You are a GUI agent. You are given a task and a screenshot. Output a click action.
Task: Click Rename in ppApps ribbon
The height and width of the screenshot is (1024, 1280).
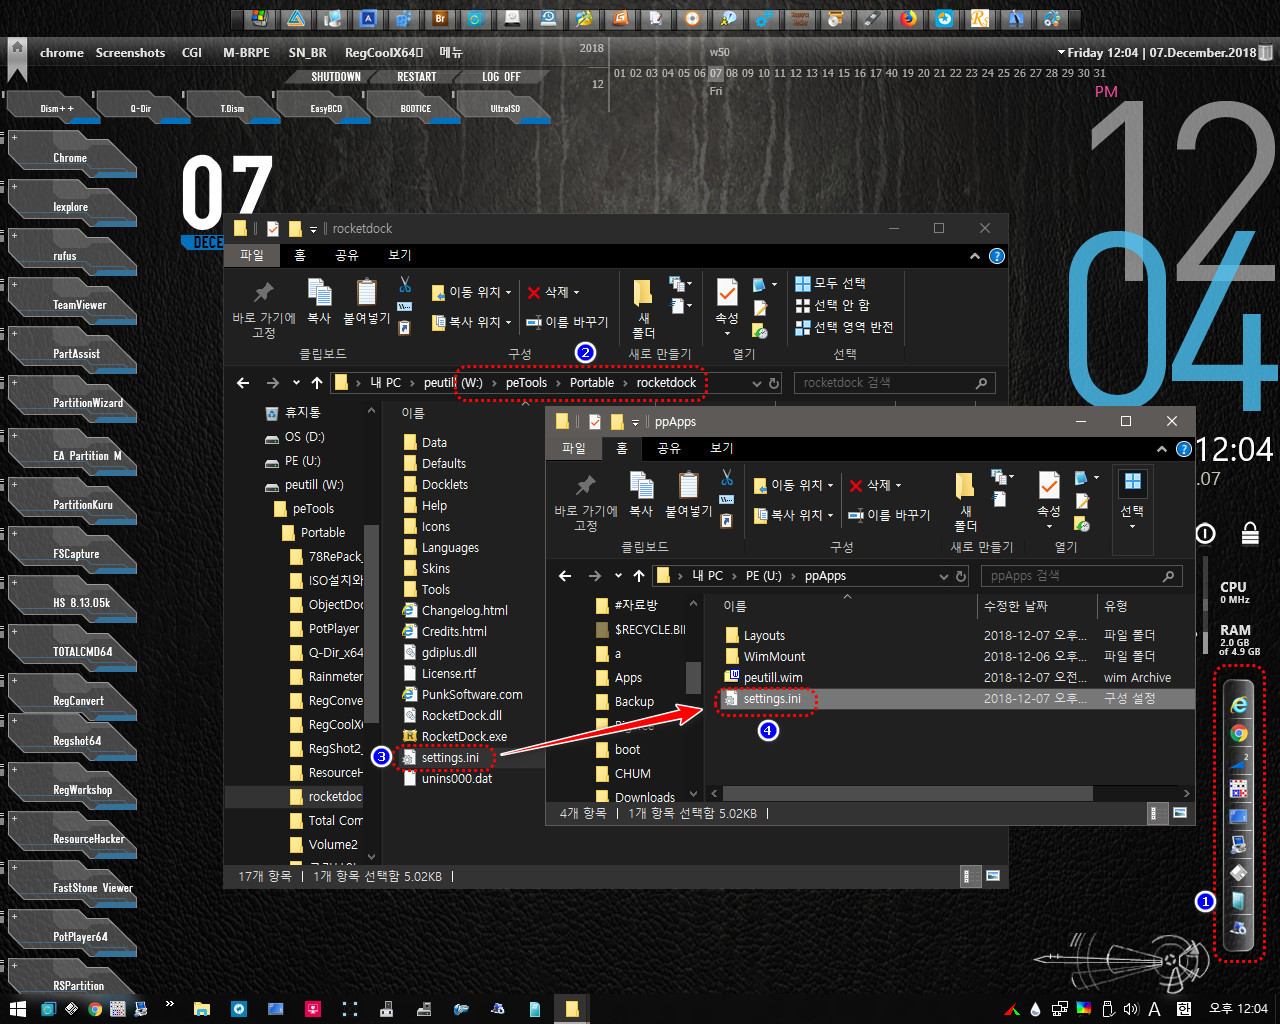pyautogui.click(x=889, y=515)
